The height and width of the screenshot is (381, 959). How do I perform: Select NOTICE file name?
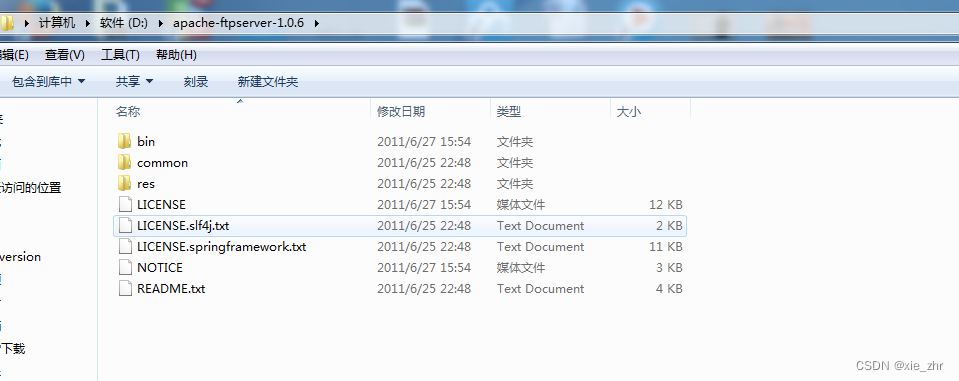(160, 267)
